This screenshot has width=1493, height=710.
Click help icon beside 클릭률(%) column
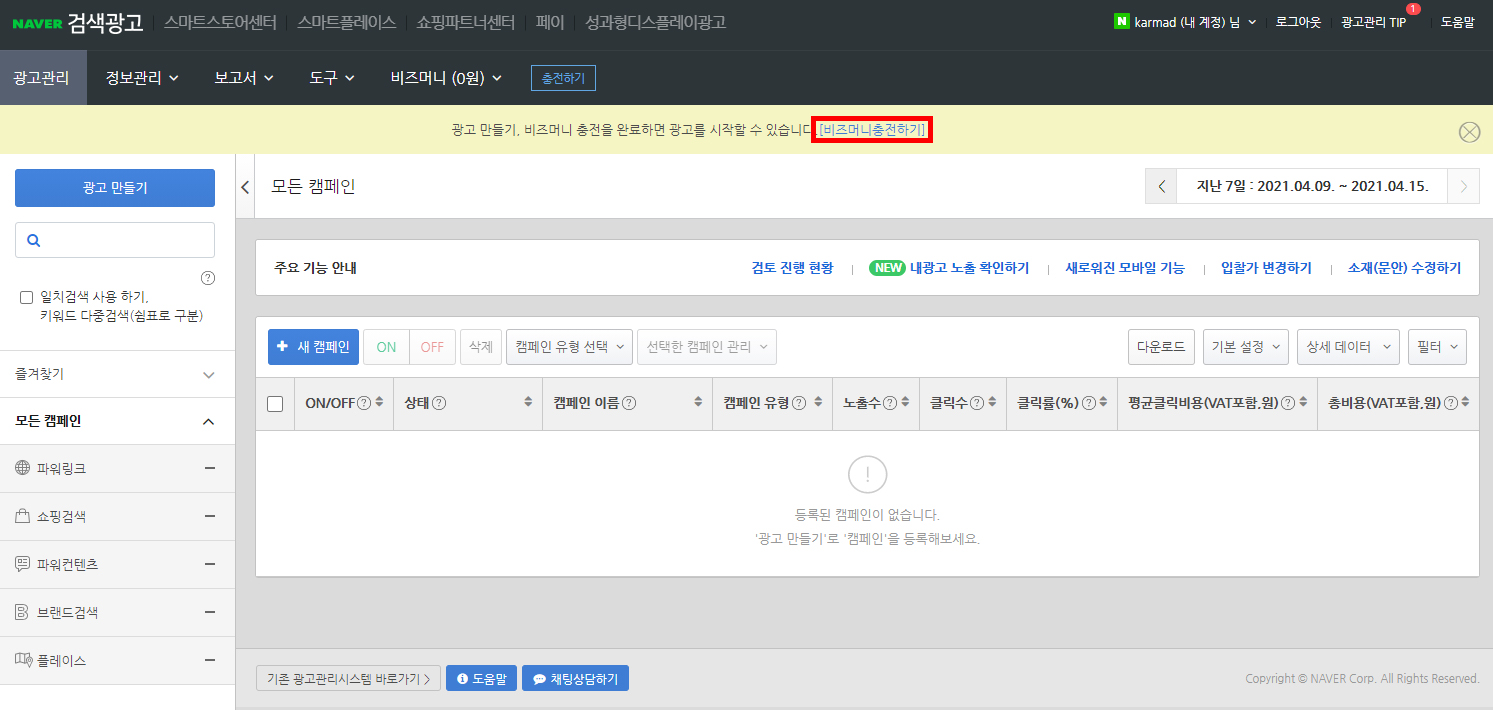point(1087,403)
